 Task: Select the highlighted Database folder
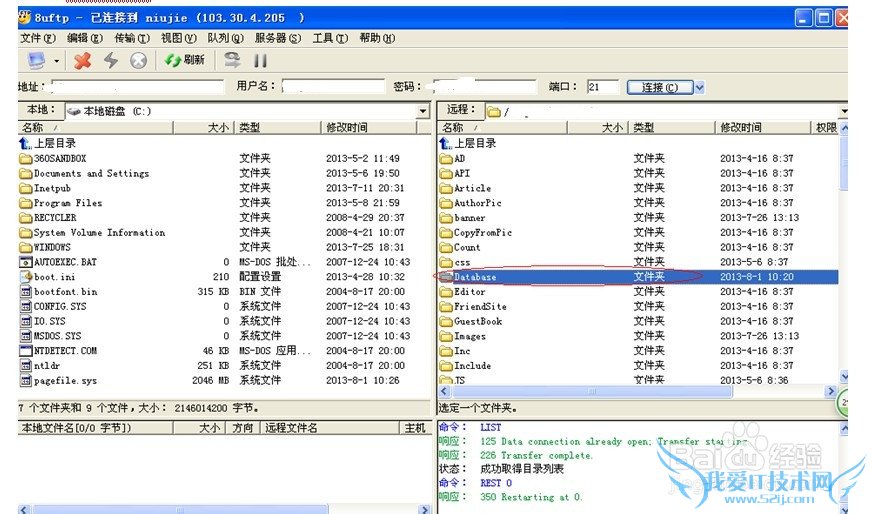[638, 276]
